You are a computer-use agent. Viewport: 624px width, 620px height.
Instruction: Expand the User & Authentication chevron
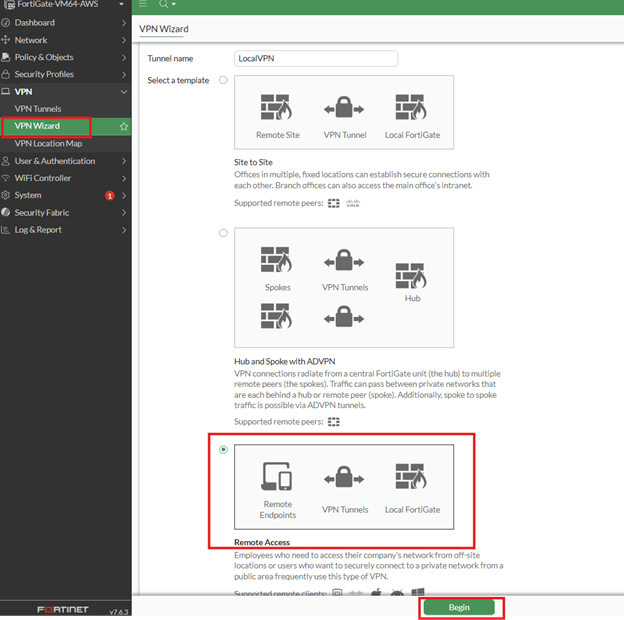click(x=124, y=161)
